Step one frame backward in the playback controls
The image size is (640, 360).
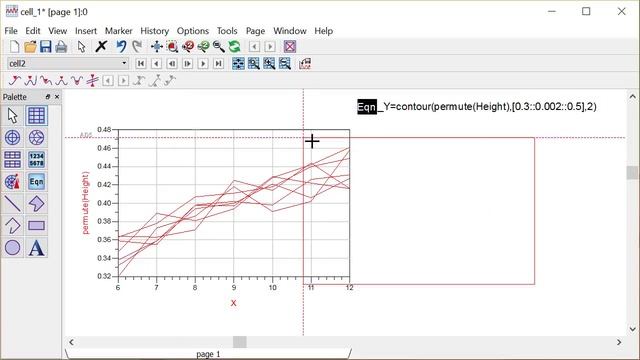coord(172,63)
